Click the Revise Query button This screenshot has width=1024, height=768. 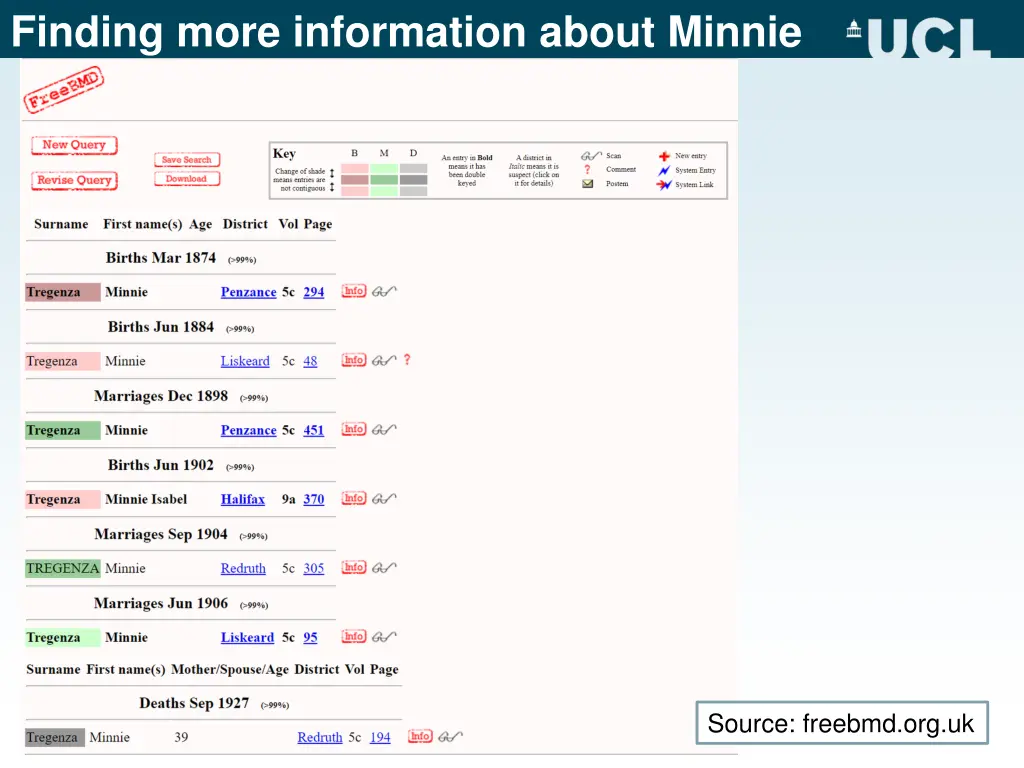[74, 180]
